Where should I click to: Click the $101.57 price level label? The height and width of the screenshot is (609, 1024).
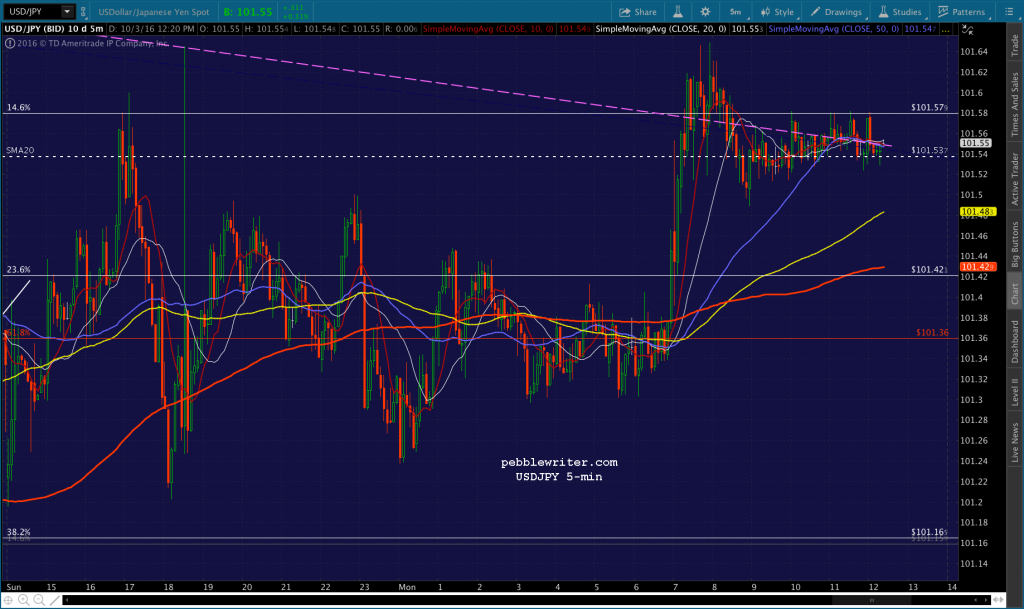pos(929,107)
